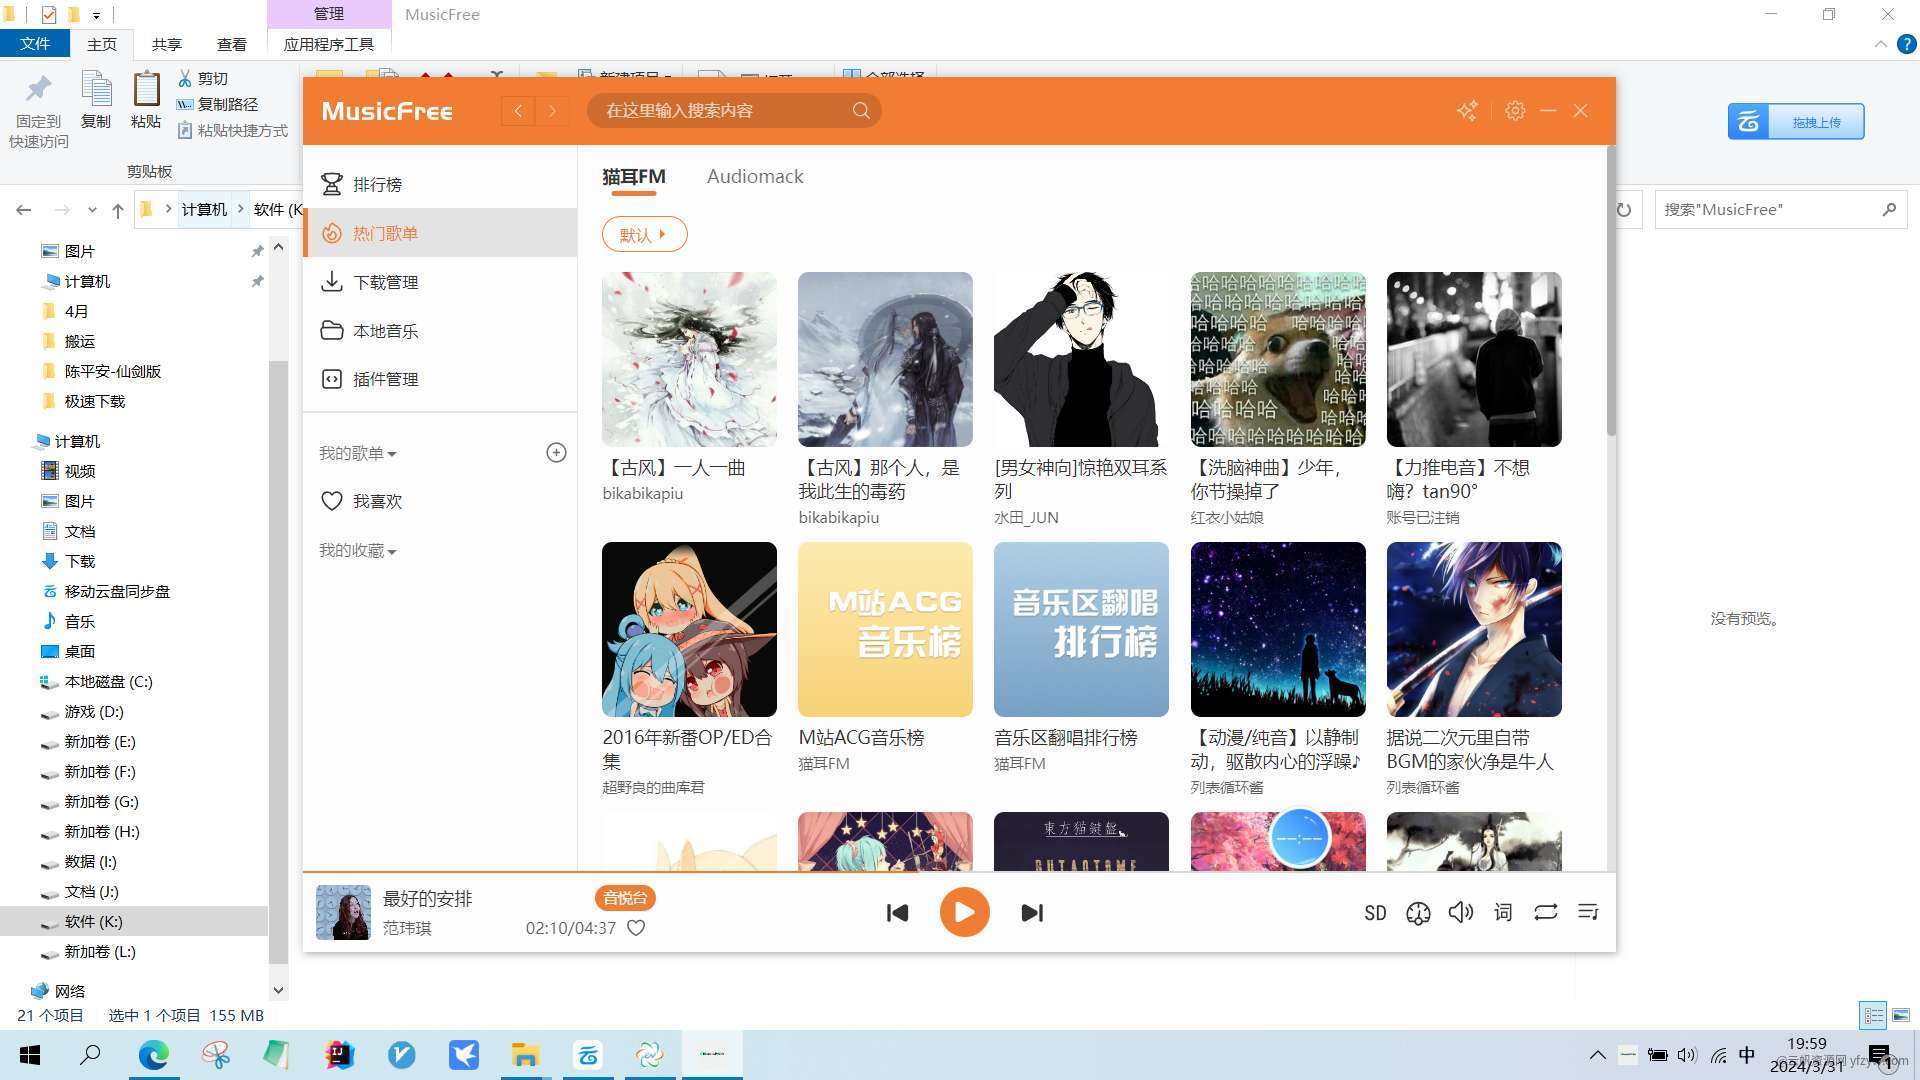The width and height of the screenshot is (1920, 1080).
Task: Collapse the 我的歌单 section
Action: click(357, 453)
